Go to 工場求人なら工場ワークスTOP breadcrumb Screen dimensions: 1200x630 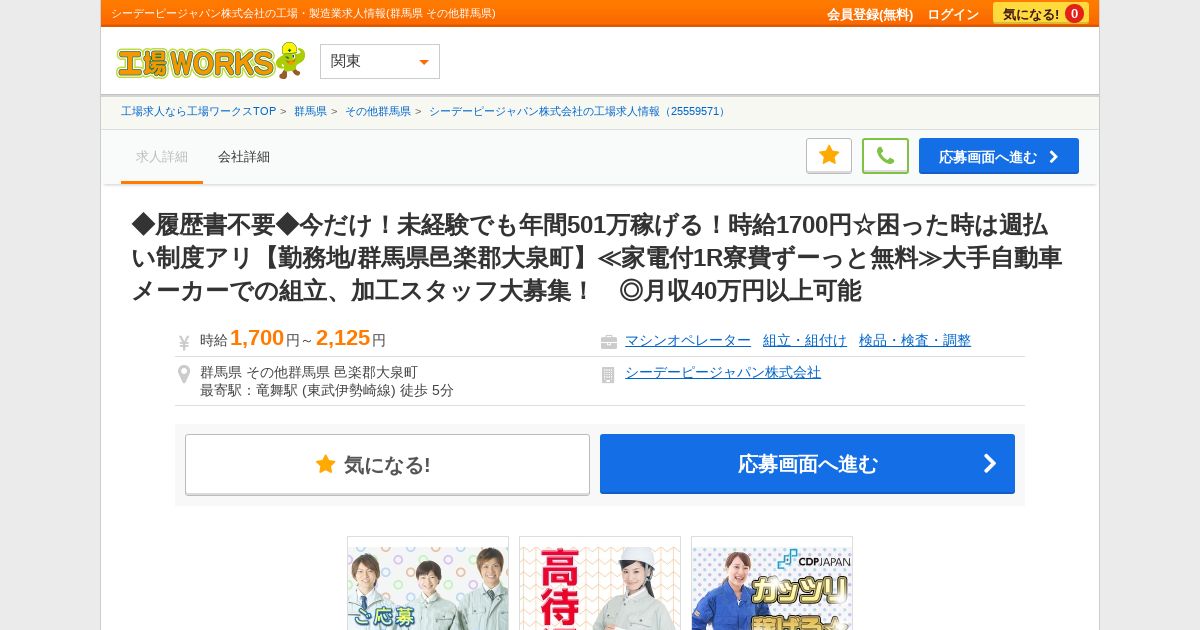[x=198, y=111]
